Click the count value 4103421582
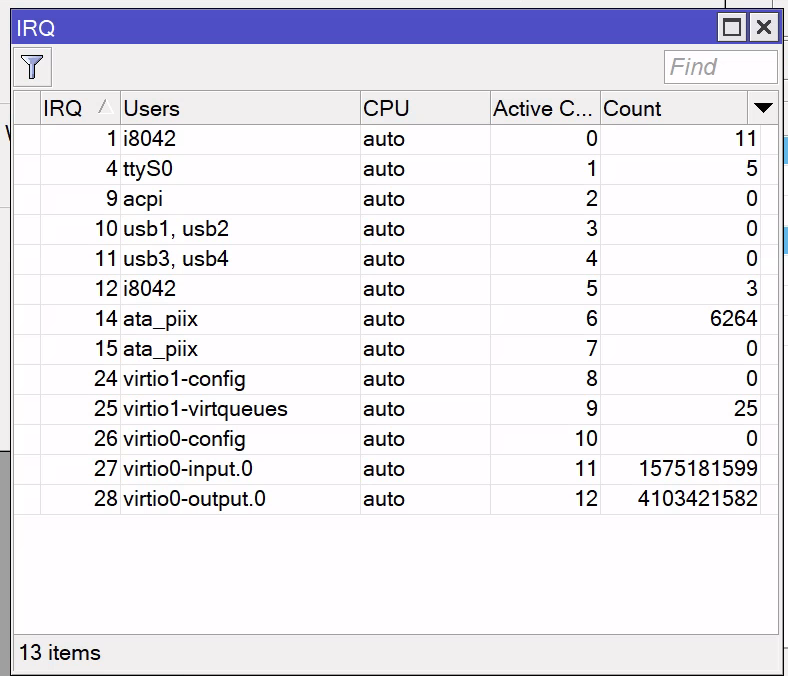The height and width of the screenshot is (676, 788). coord(698,499)
